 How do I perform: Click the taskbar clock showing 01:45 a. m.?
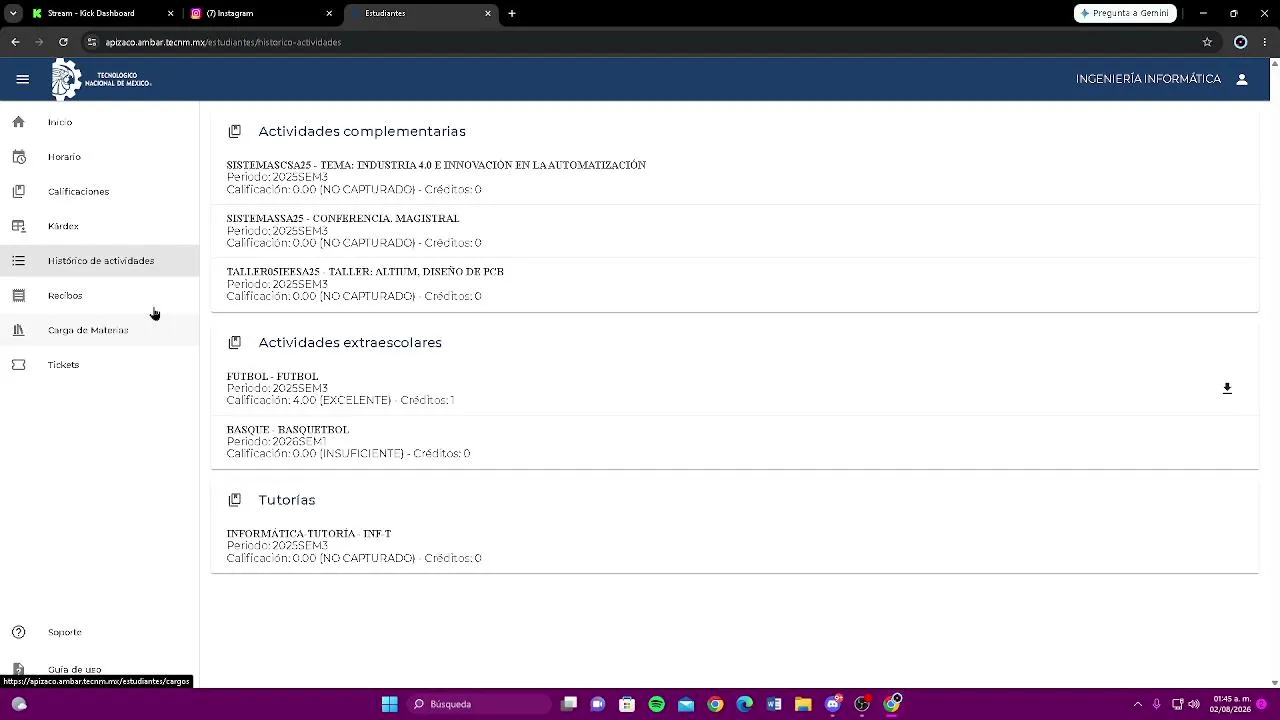pyautogui.click(x=1232, y=704)
